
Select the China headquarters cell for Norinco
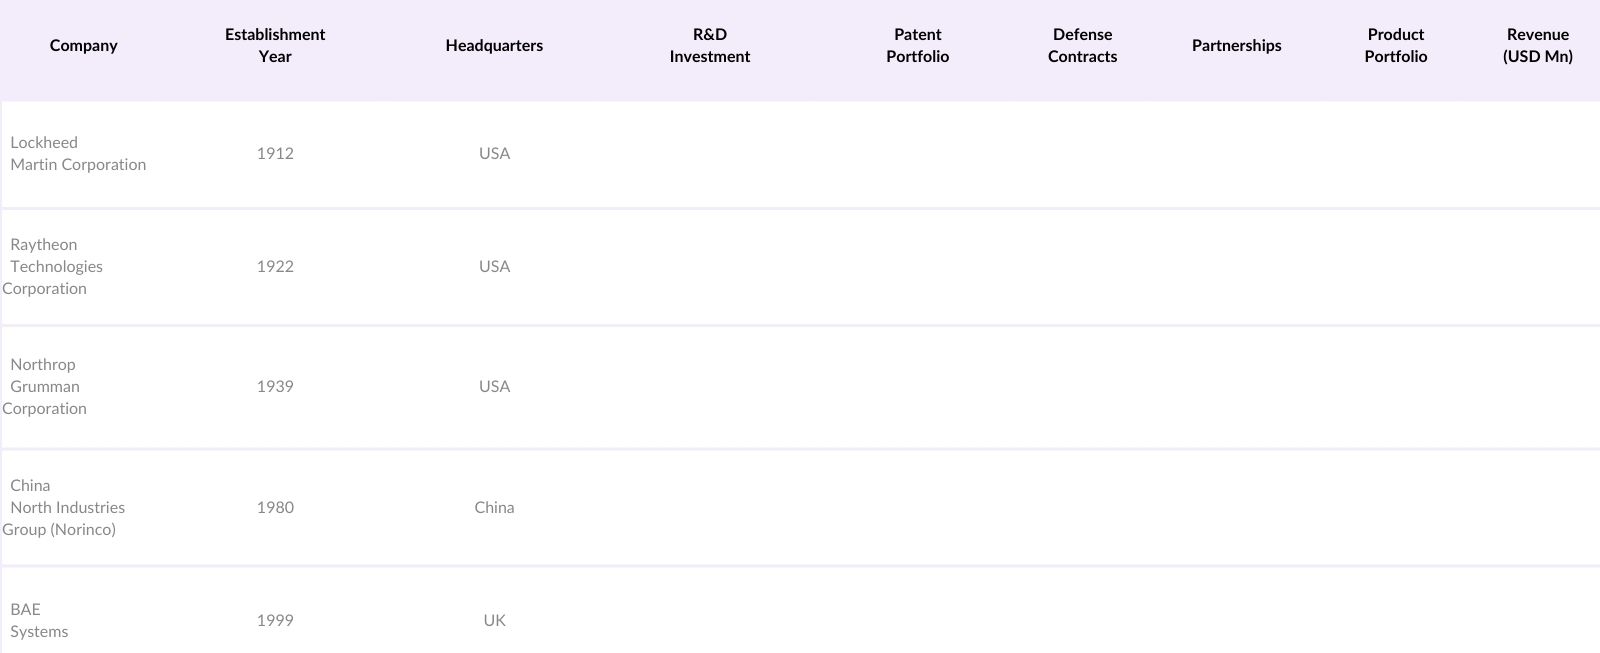pyautogui.click(x=494, y=508)
